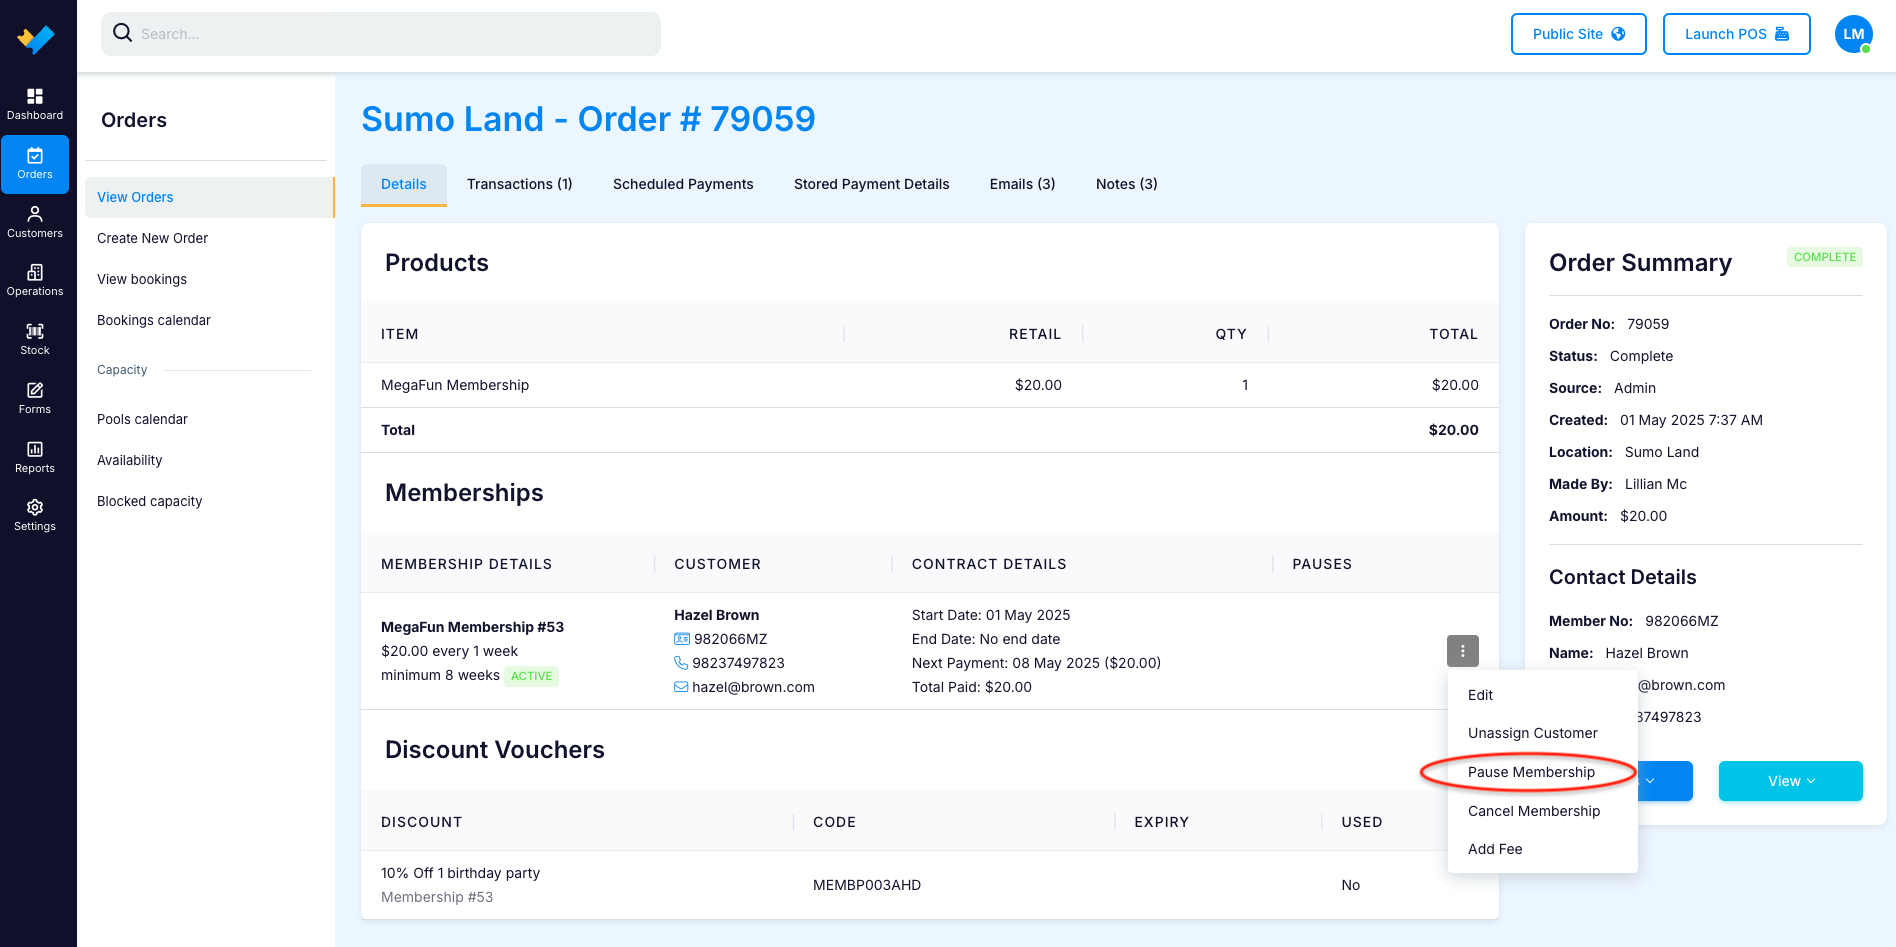Open the Dashboard sidebar icon
The height and width of the screenshot is (947, 1896).
[x=35, y=105]
